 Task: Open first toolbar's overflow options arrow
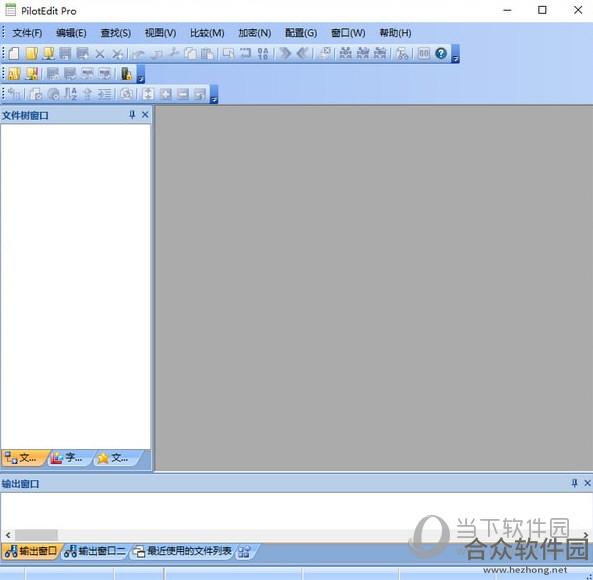coord(456,54)
